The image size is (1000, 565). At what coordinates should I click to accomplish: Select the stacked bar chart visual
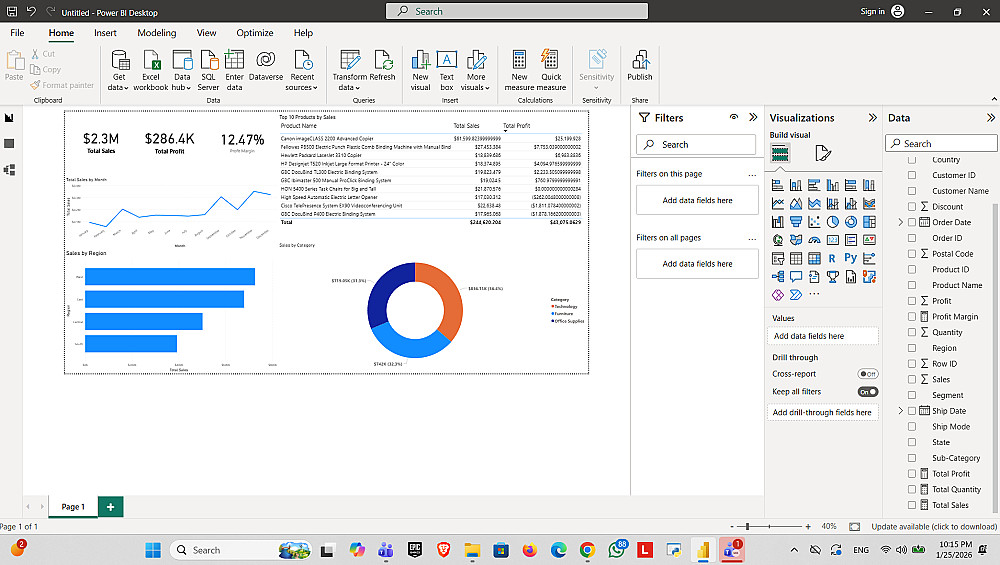pyautogui.click(x=777, y=185)
